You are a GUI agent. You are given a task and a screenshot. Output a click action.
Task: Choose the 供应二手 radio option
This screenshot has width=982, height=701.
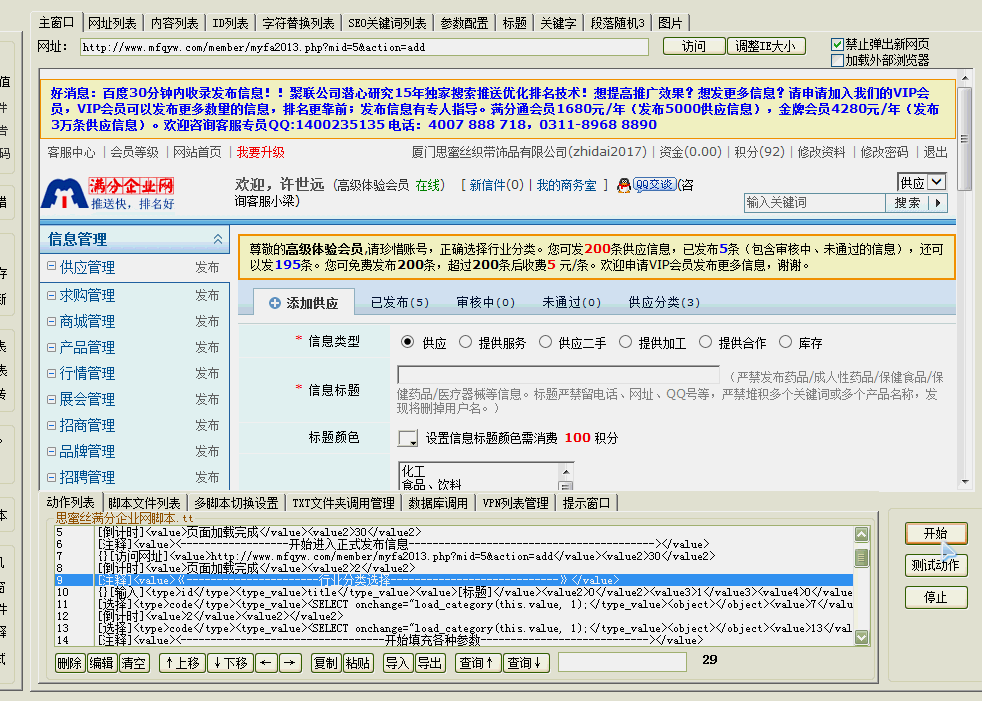click(x=545, y=342)
